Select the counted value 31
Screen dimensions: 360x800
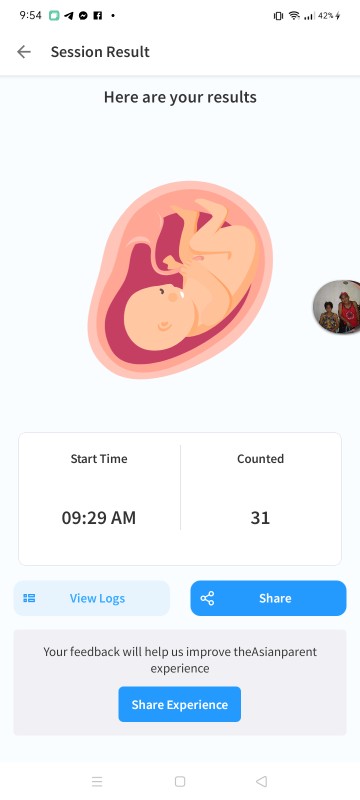(260, 518)
